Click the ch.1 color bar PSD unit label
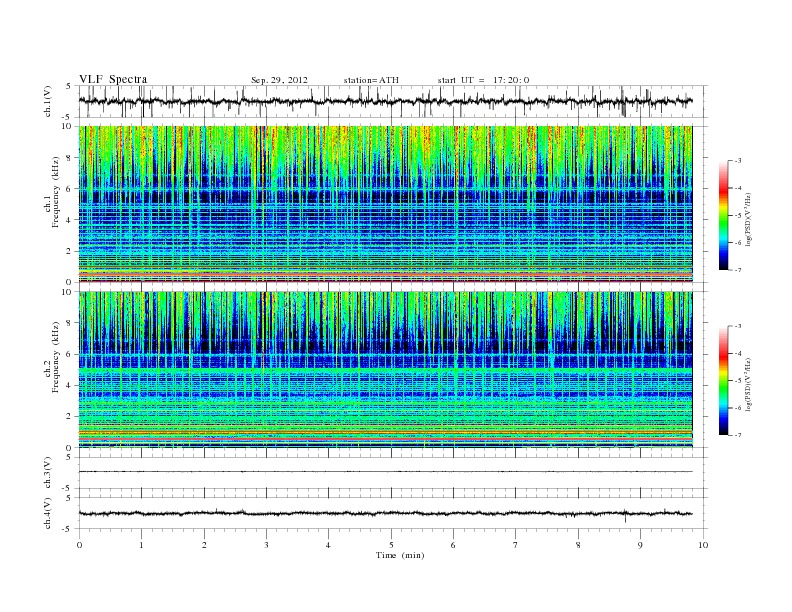The width and height of the screenshot is (792, 612). (x=749, y=219)
